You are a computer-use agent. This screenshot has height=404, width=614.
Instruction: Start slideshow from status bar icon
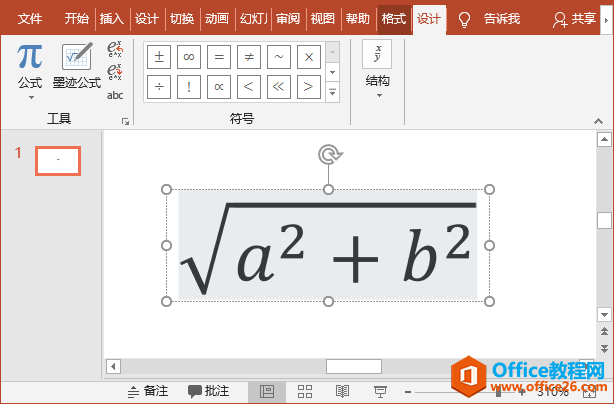click(x=380, y=391)
